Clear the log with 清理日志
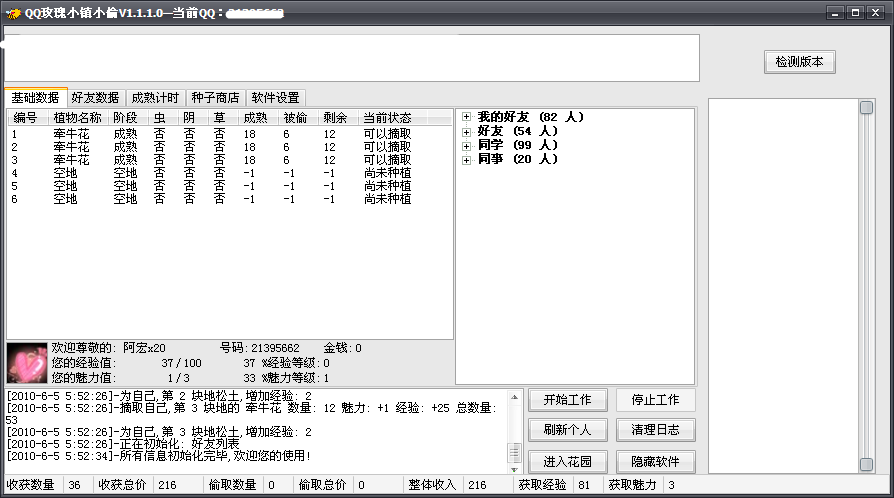 (655, 430)
